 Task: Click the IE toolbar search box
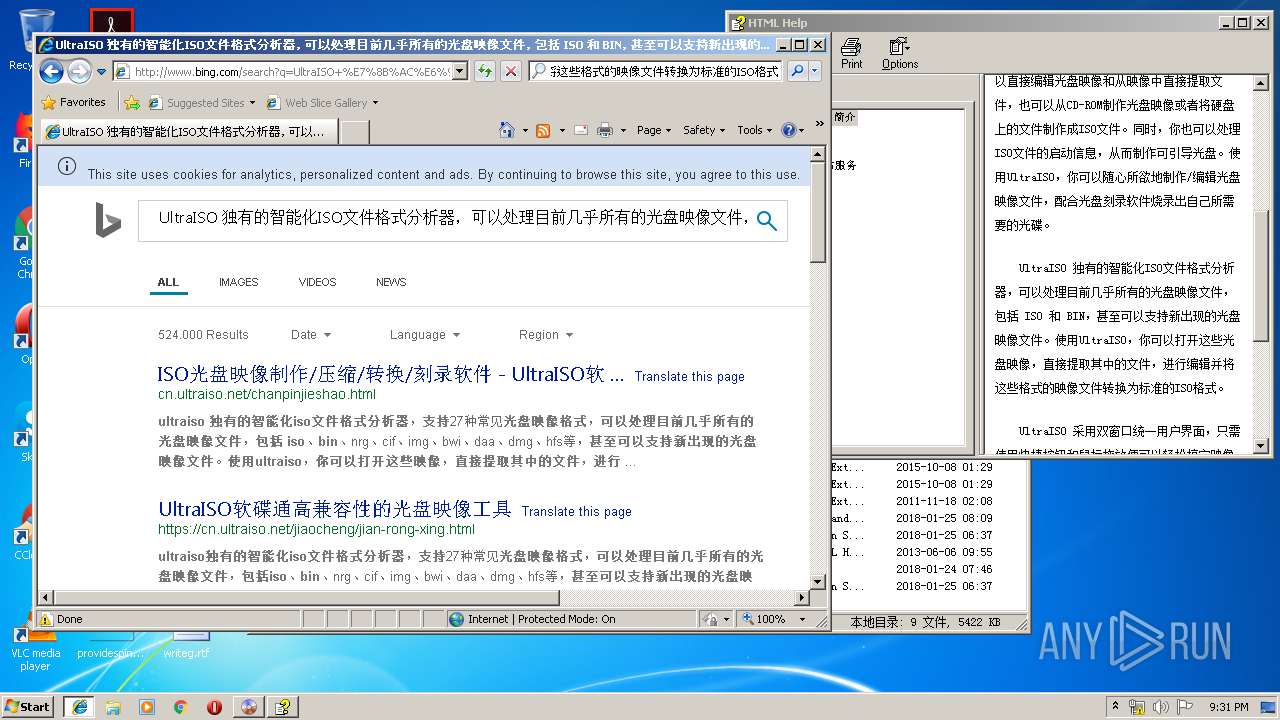tap(664, 71)
